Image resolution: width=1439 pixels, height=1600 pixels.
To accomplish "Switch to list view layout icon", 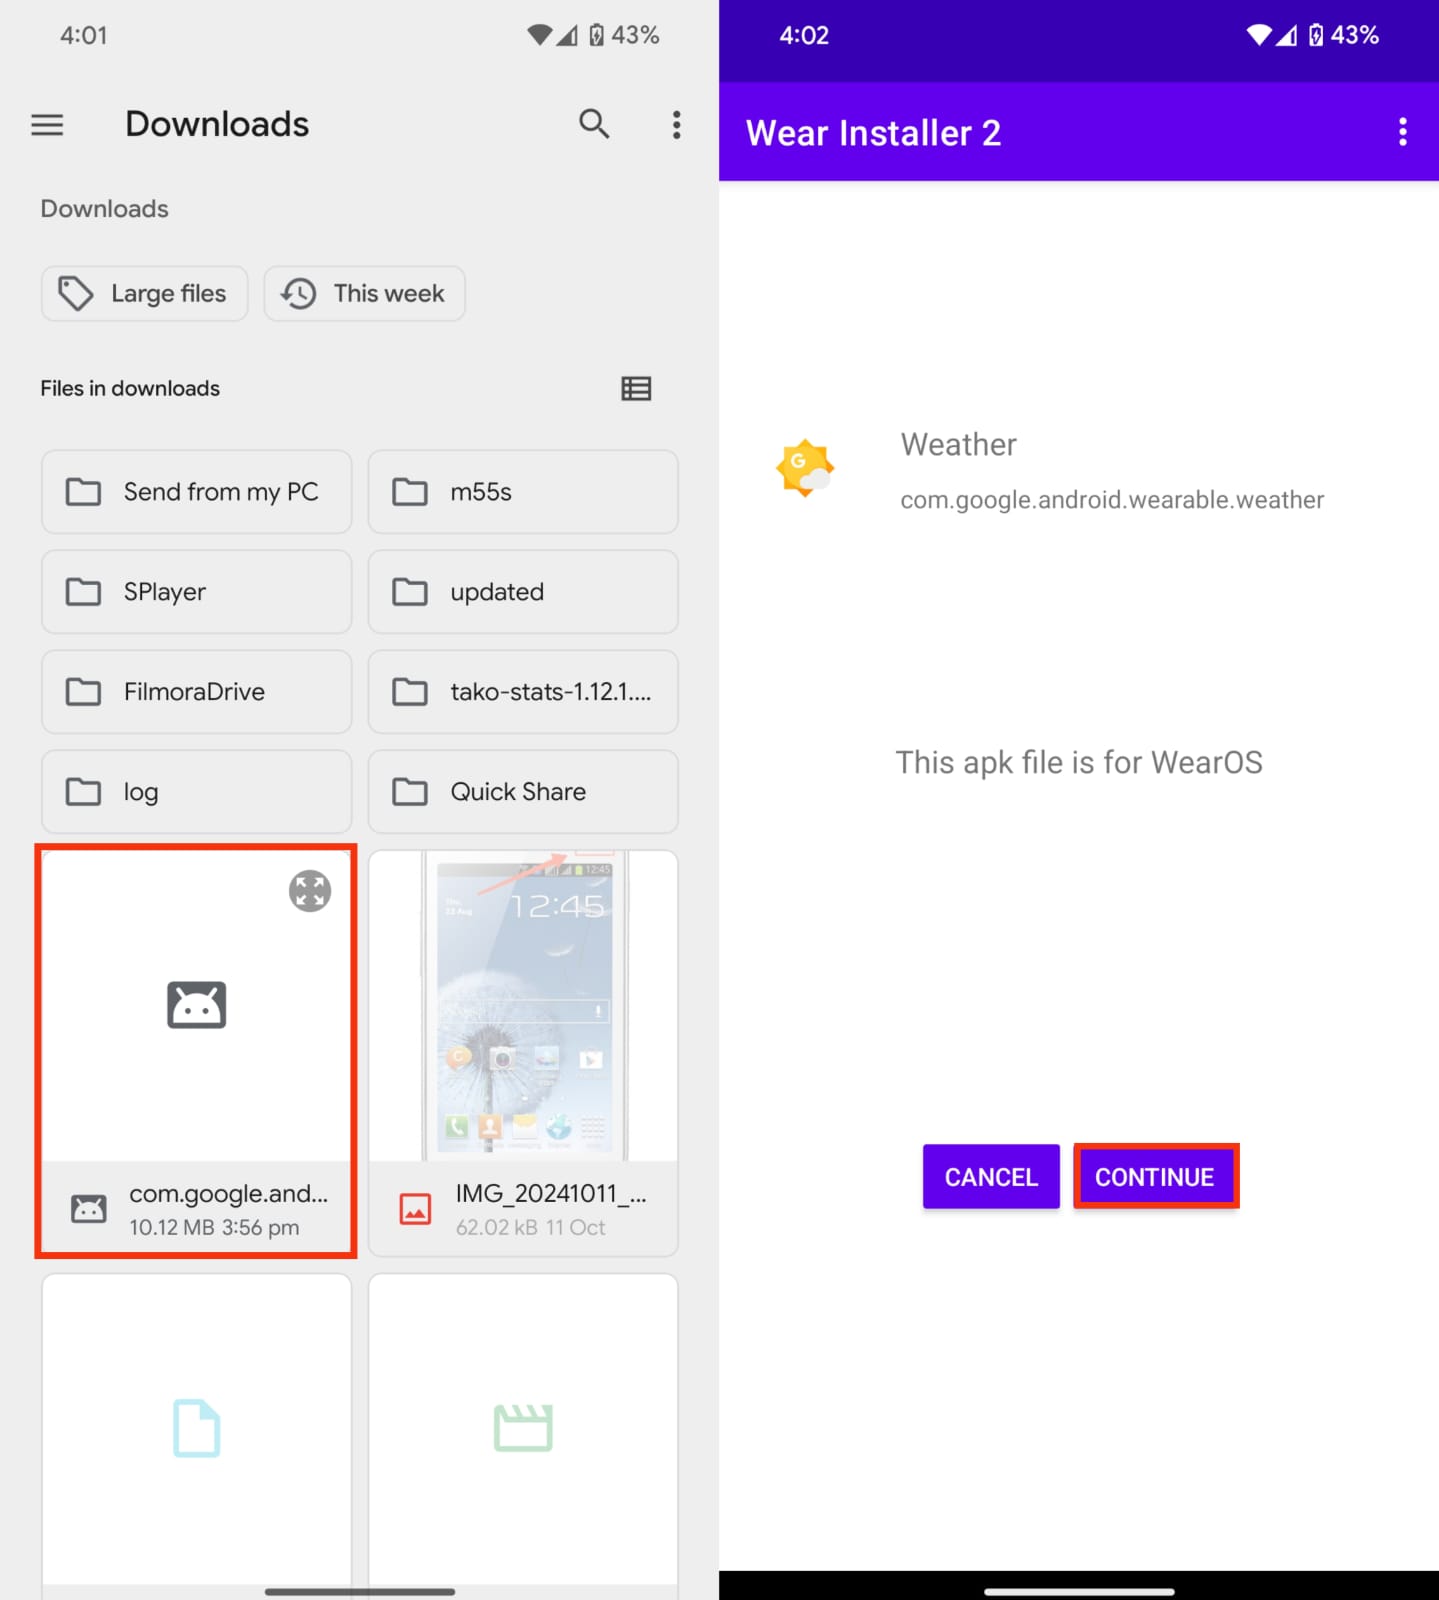I will tap(636, 388).
